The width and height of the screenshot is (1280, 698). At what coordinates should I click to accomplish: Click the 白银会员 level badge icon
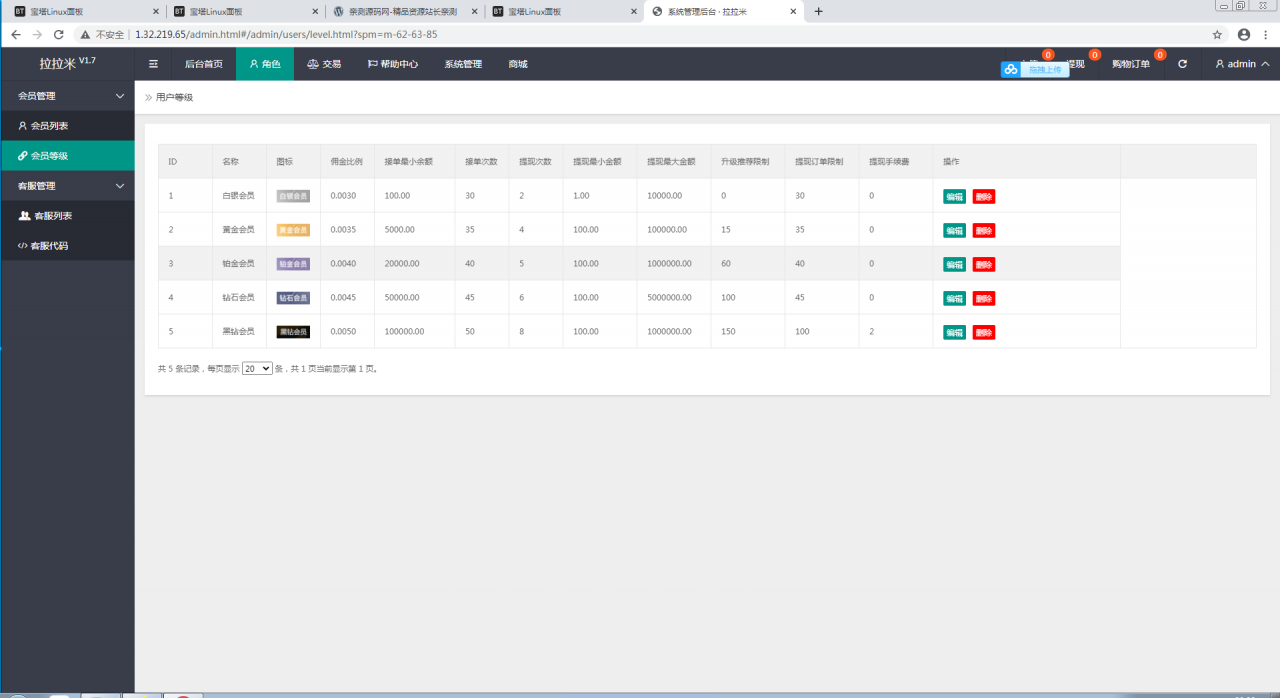293,196
